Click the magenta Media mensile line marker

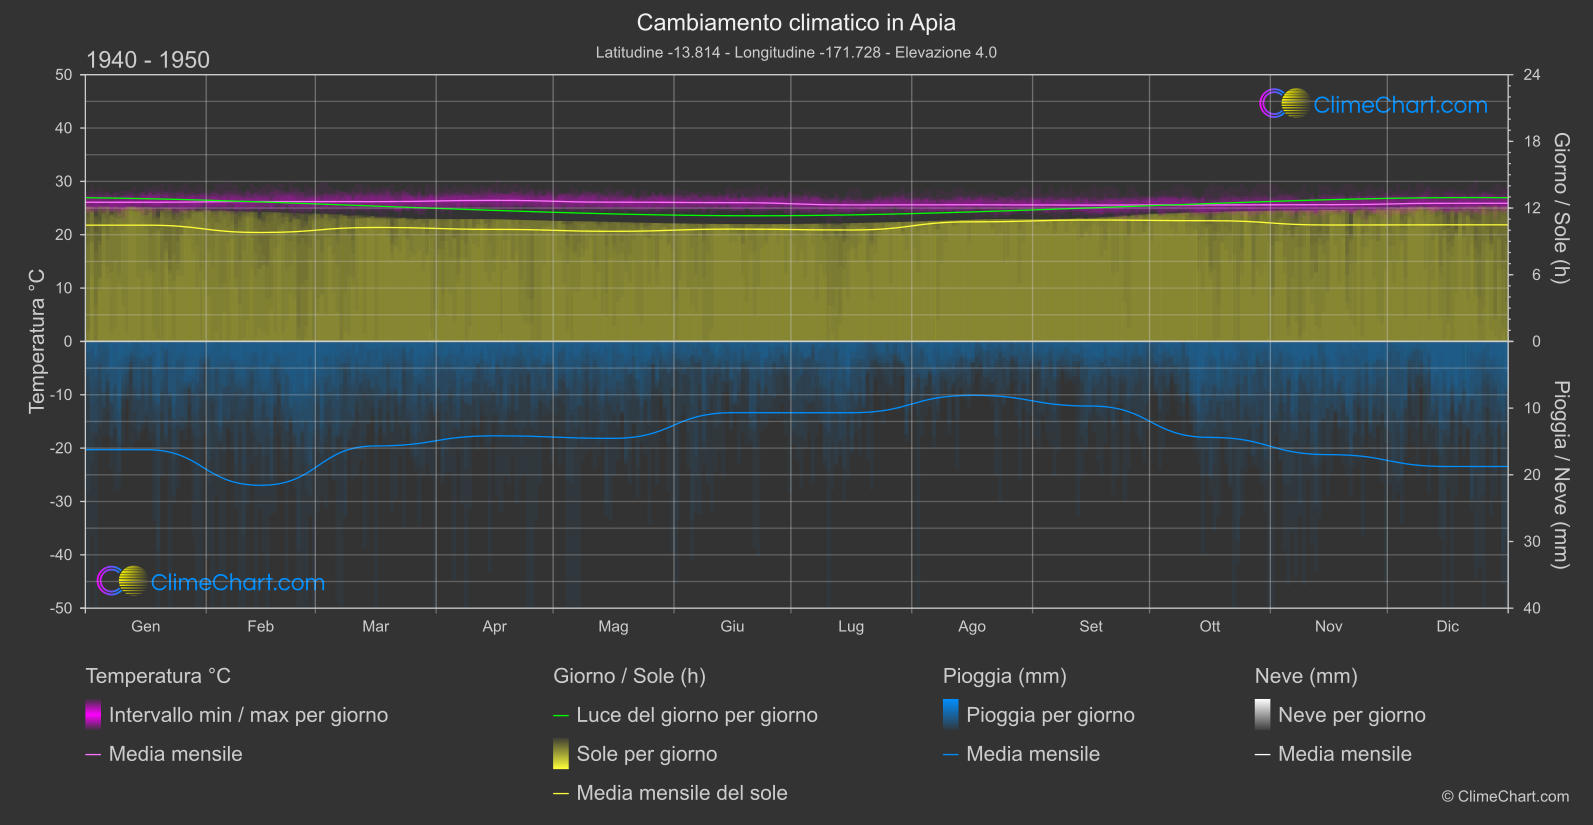click(93, 755)
